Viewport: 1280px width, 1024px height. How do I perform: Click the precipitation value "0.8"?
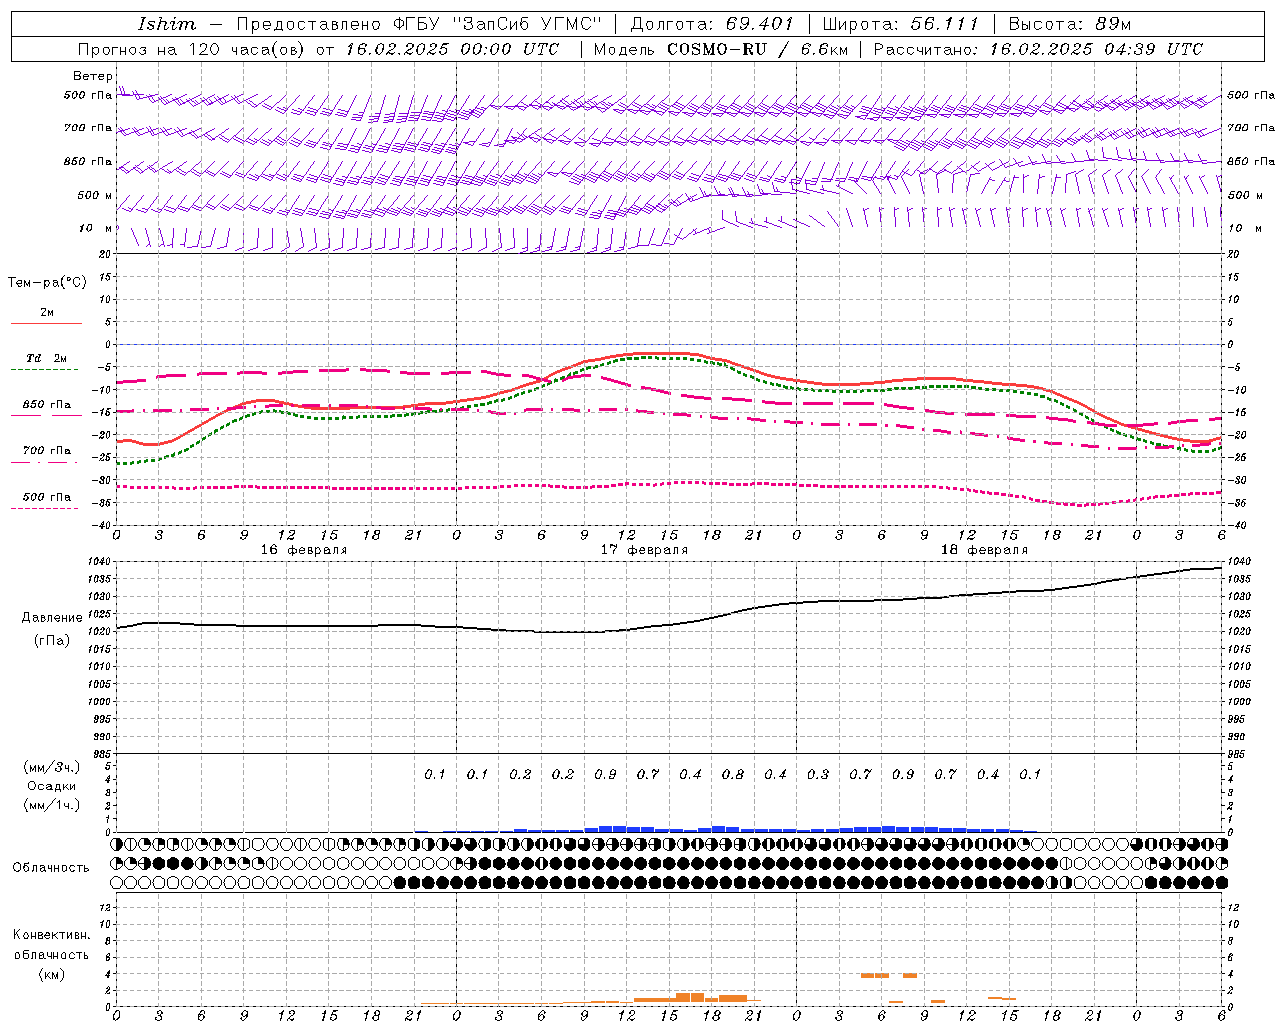(733, 774)
